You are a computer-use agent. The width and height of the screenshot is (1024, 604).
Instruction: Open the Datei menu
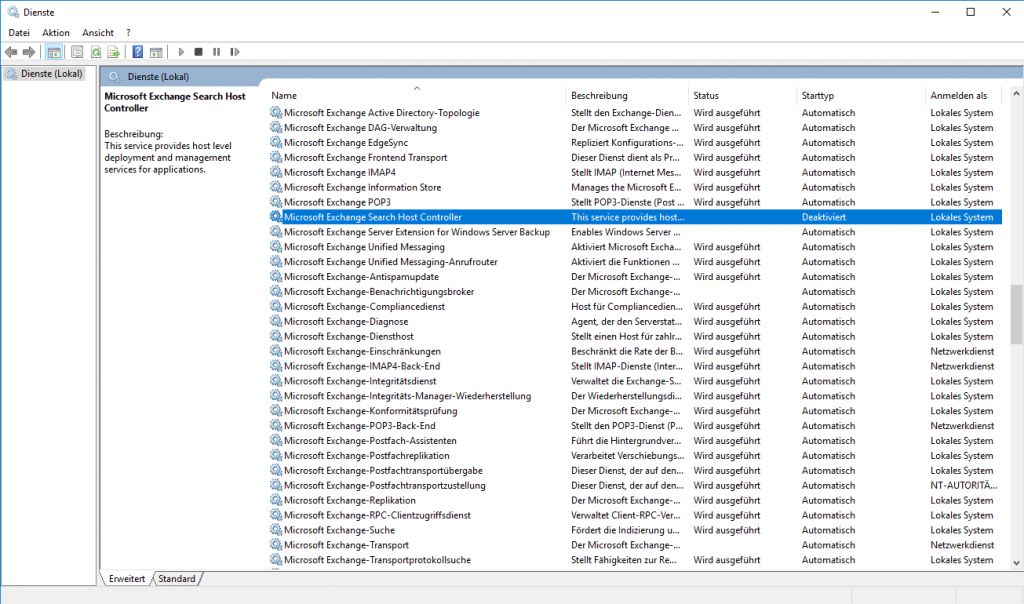click(19, 33)
